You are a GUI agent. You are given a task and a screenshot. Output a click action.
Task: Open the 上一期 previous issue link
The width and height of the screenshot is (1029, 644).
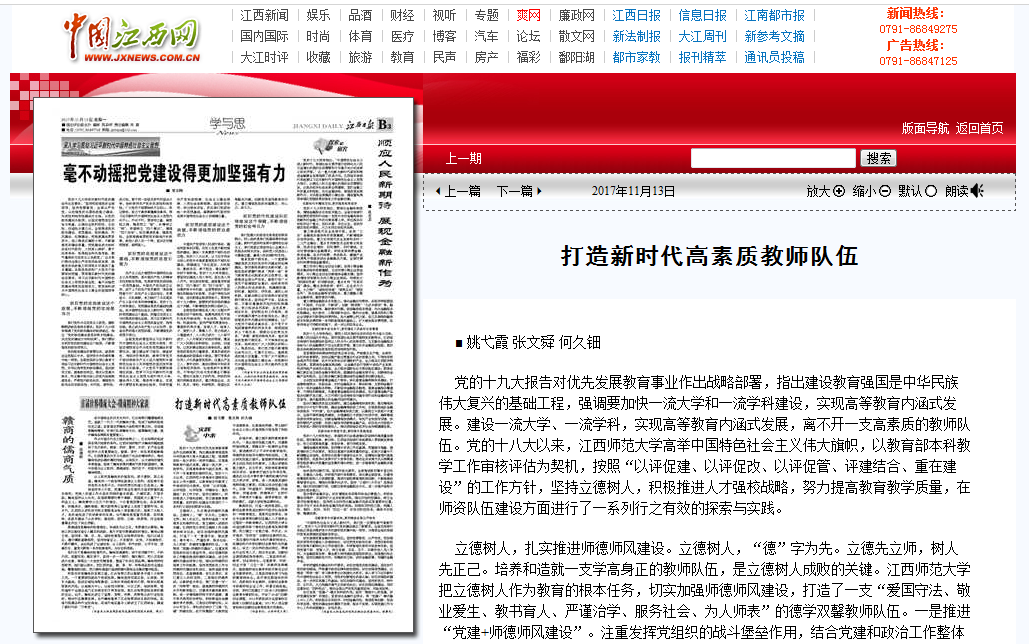coord(463,158)
